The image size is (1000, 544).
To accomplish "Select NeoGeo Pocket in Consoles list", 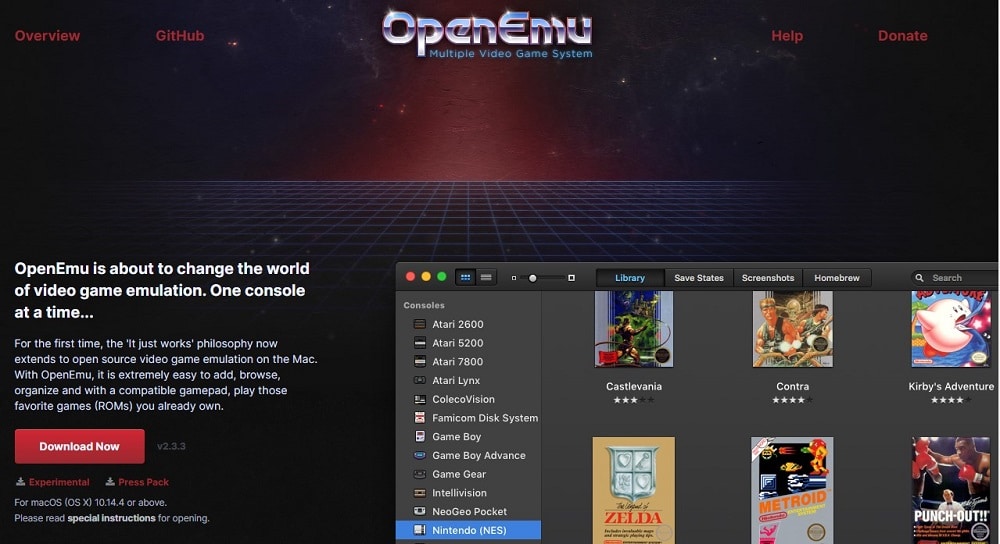I will [x=468, y=511].
